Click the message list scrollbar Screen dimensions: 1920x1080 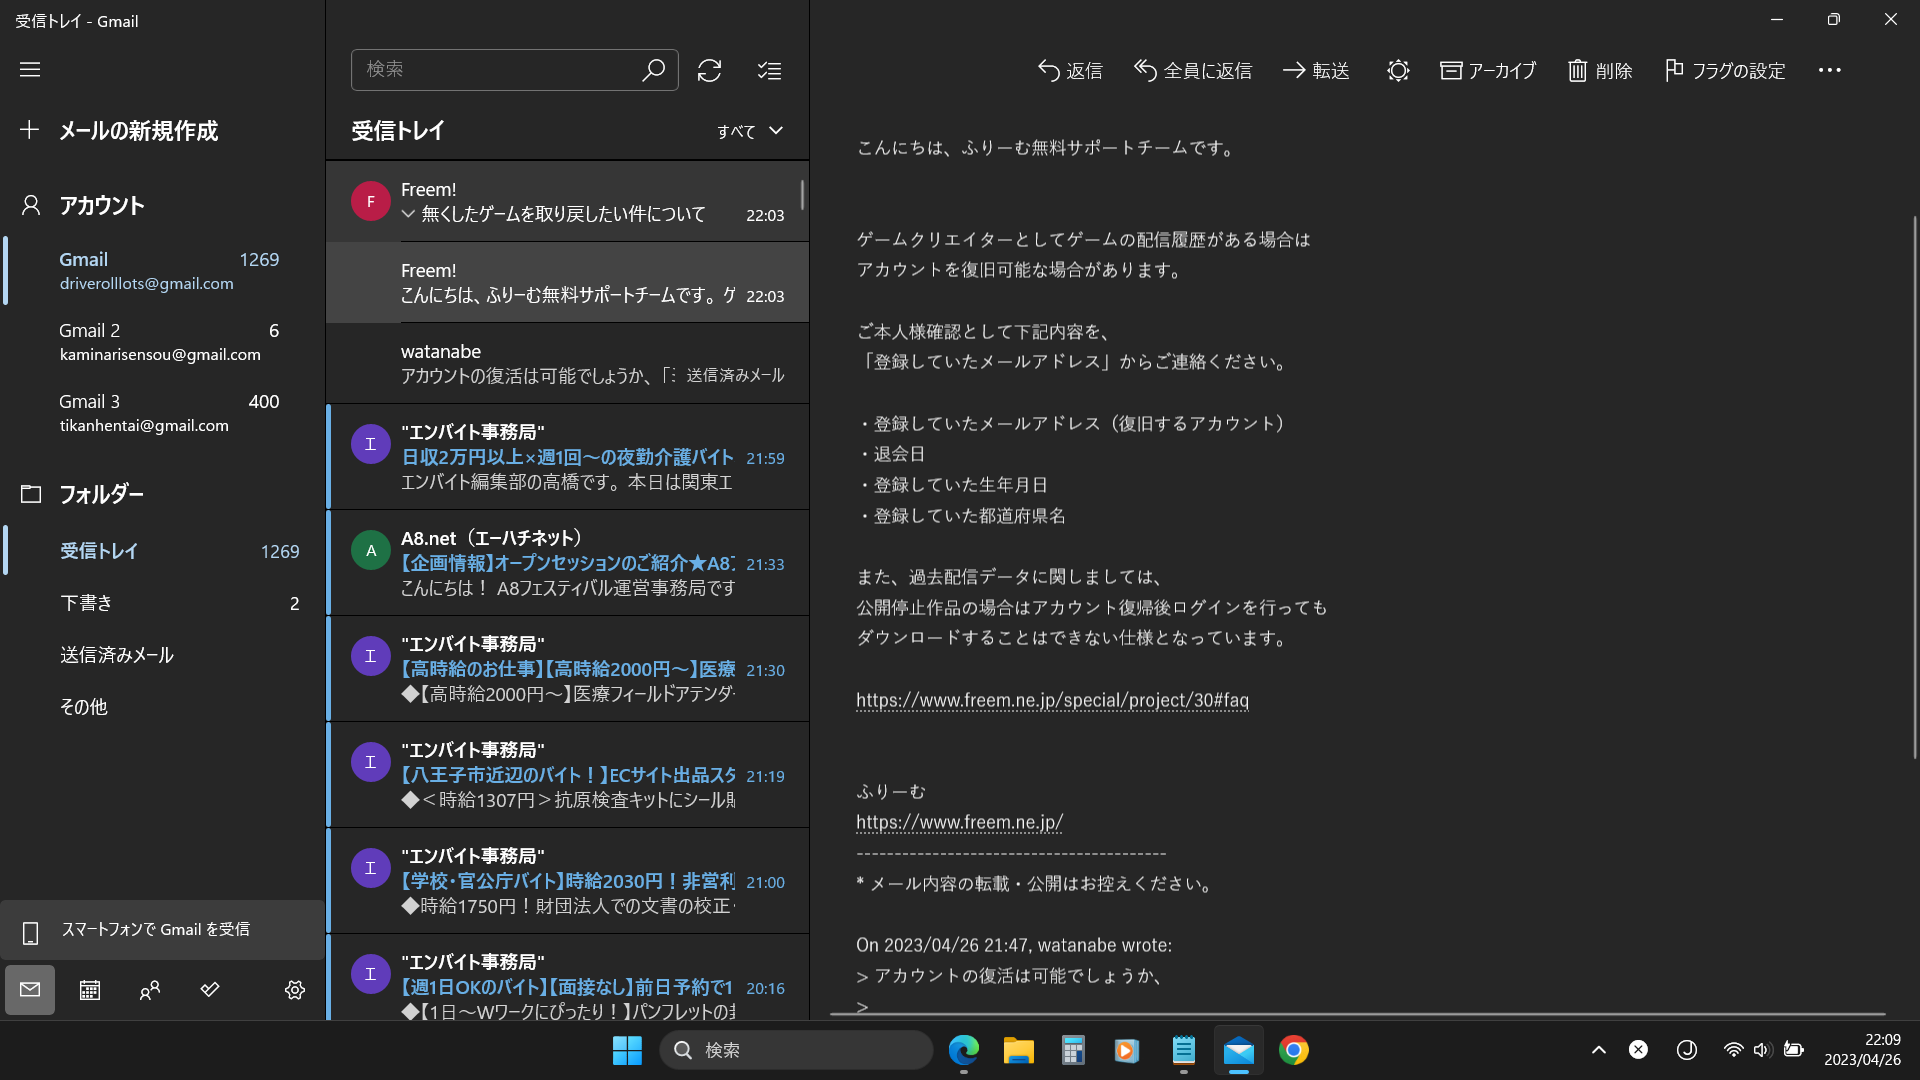(802, 196)
